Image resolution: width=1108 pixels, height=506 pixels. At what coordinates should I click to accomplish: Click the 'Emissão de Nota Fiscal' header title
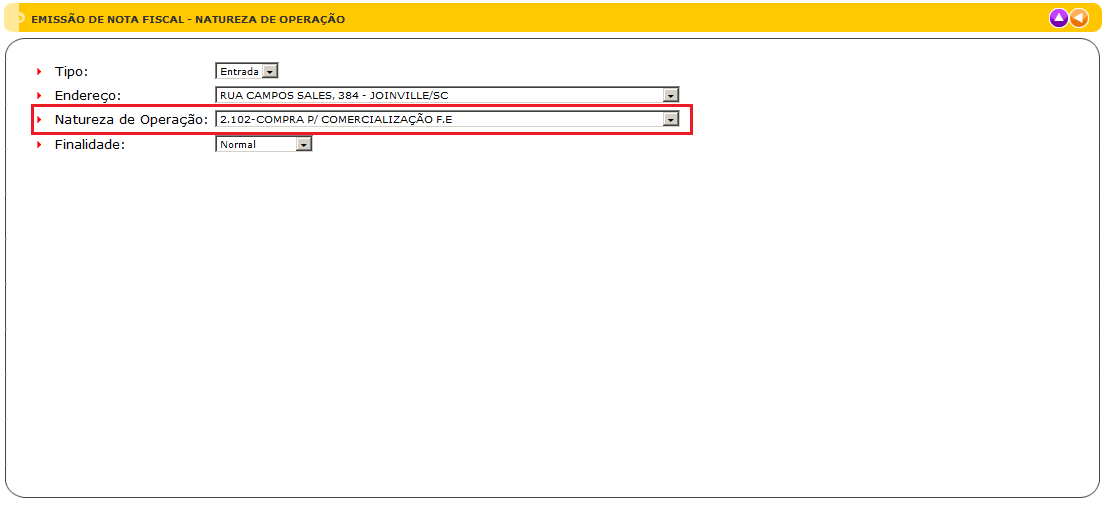coord(188,19)
